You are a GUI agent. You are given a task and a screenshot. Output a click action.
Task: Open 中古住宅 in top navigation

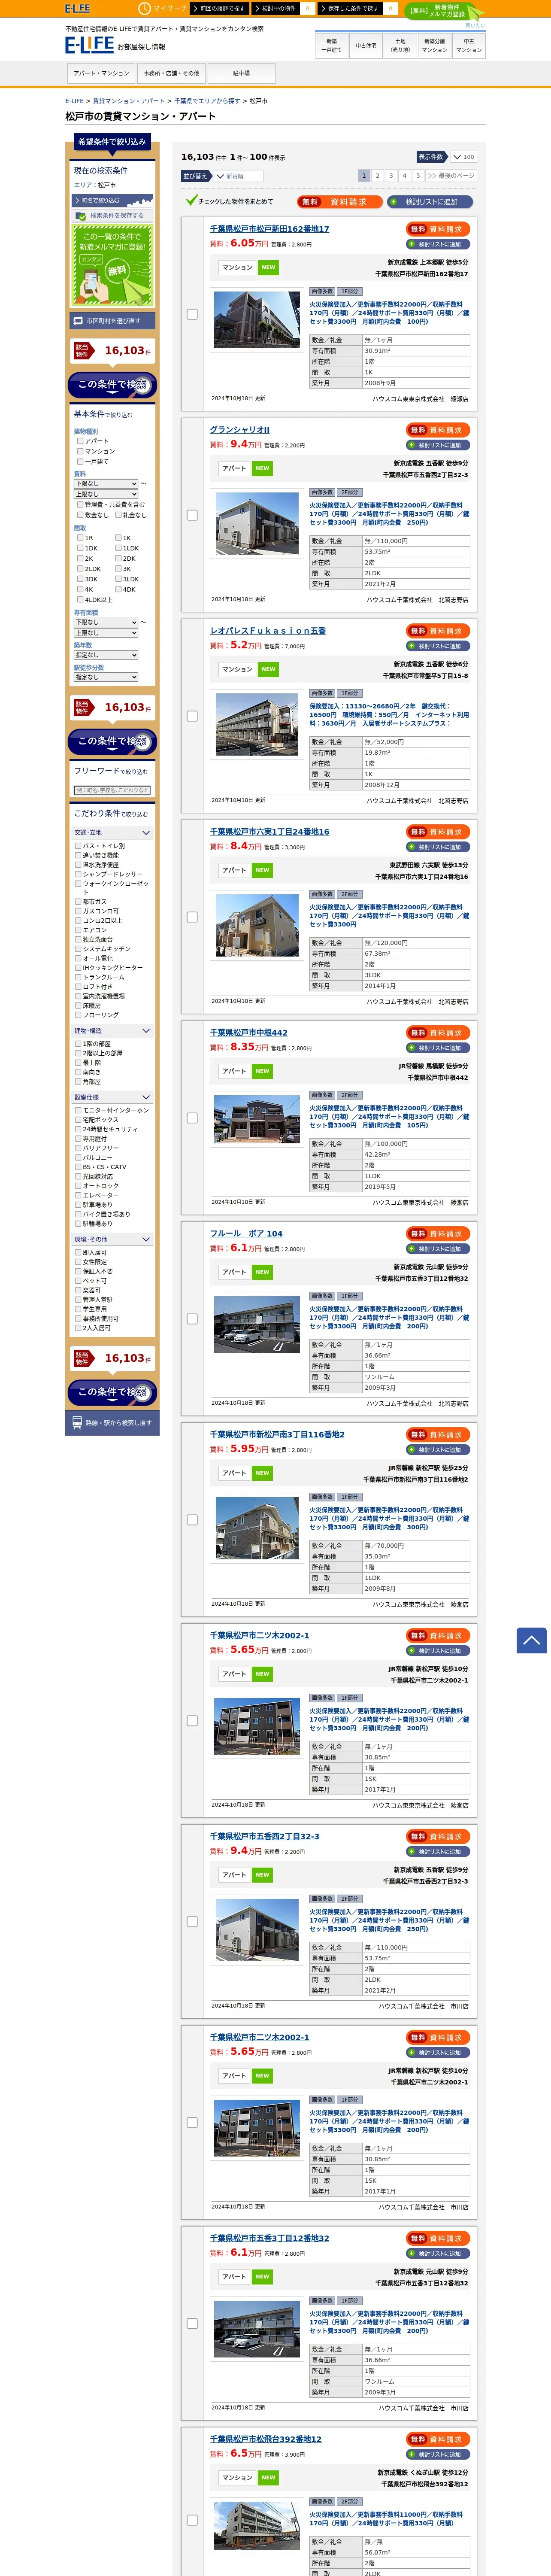click(366, 45)
